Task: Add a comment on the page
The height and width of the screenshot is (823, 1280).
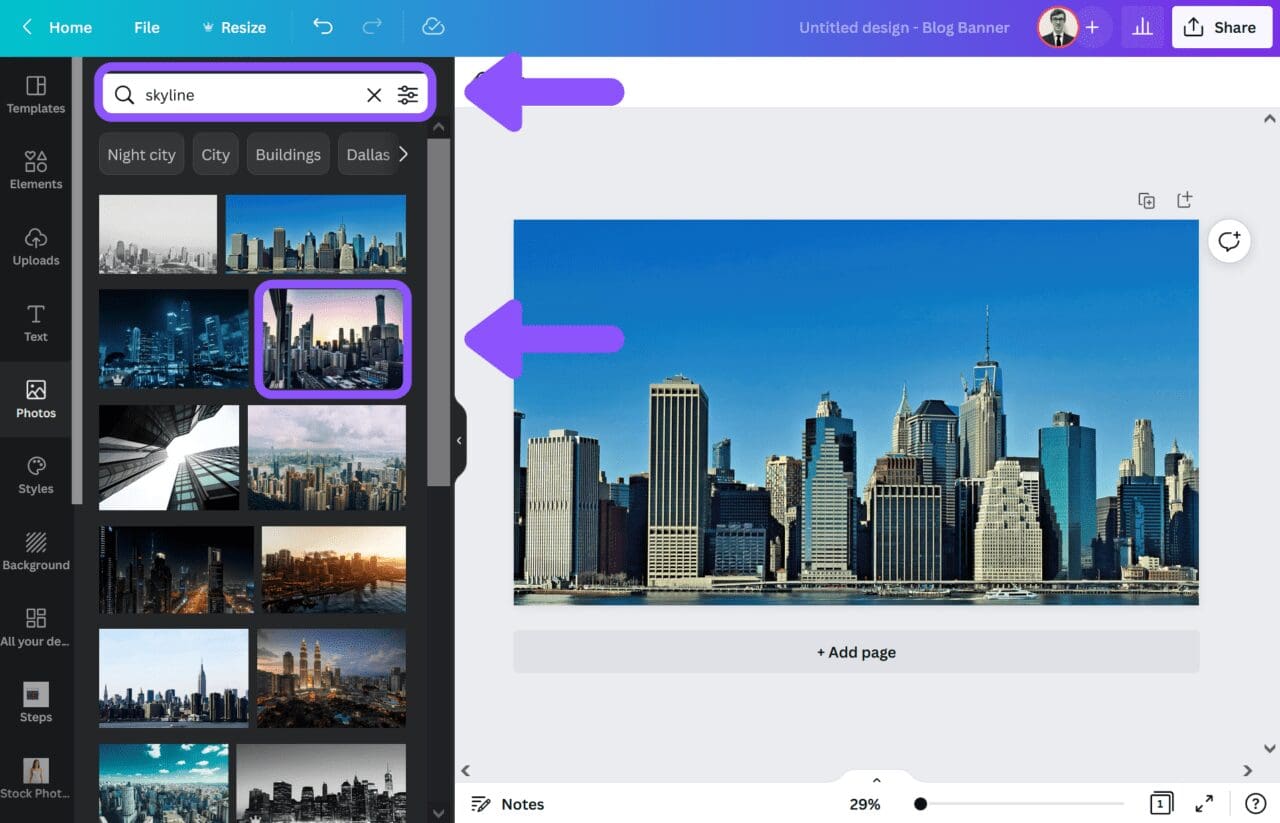Action: coord(1229,240)
